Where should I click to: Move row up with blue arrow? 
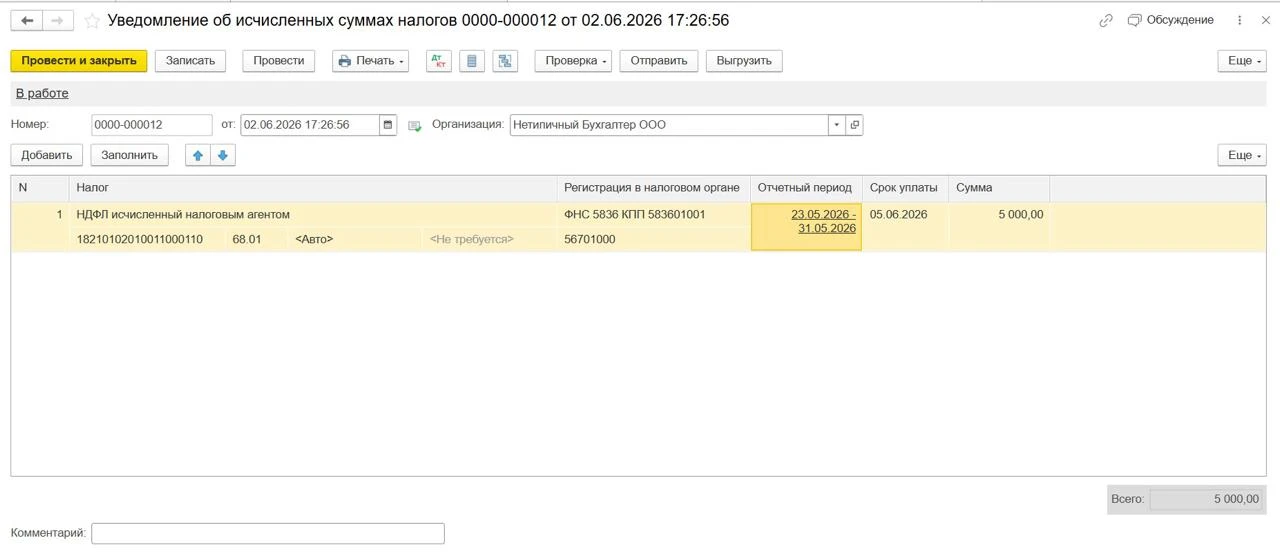[198, 155]
